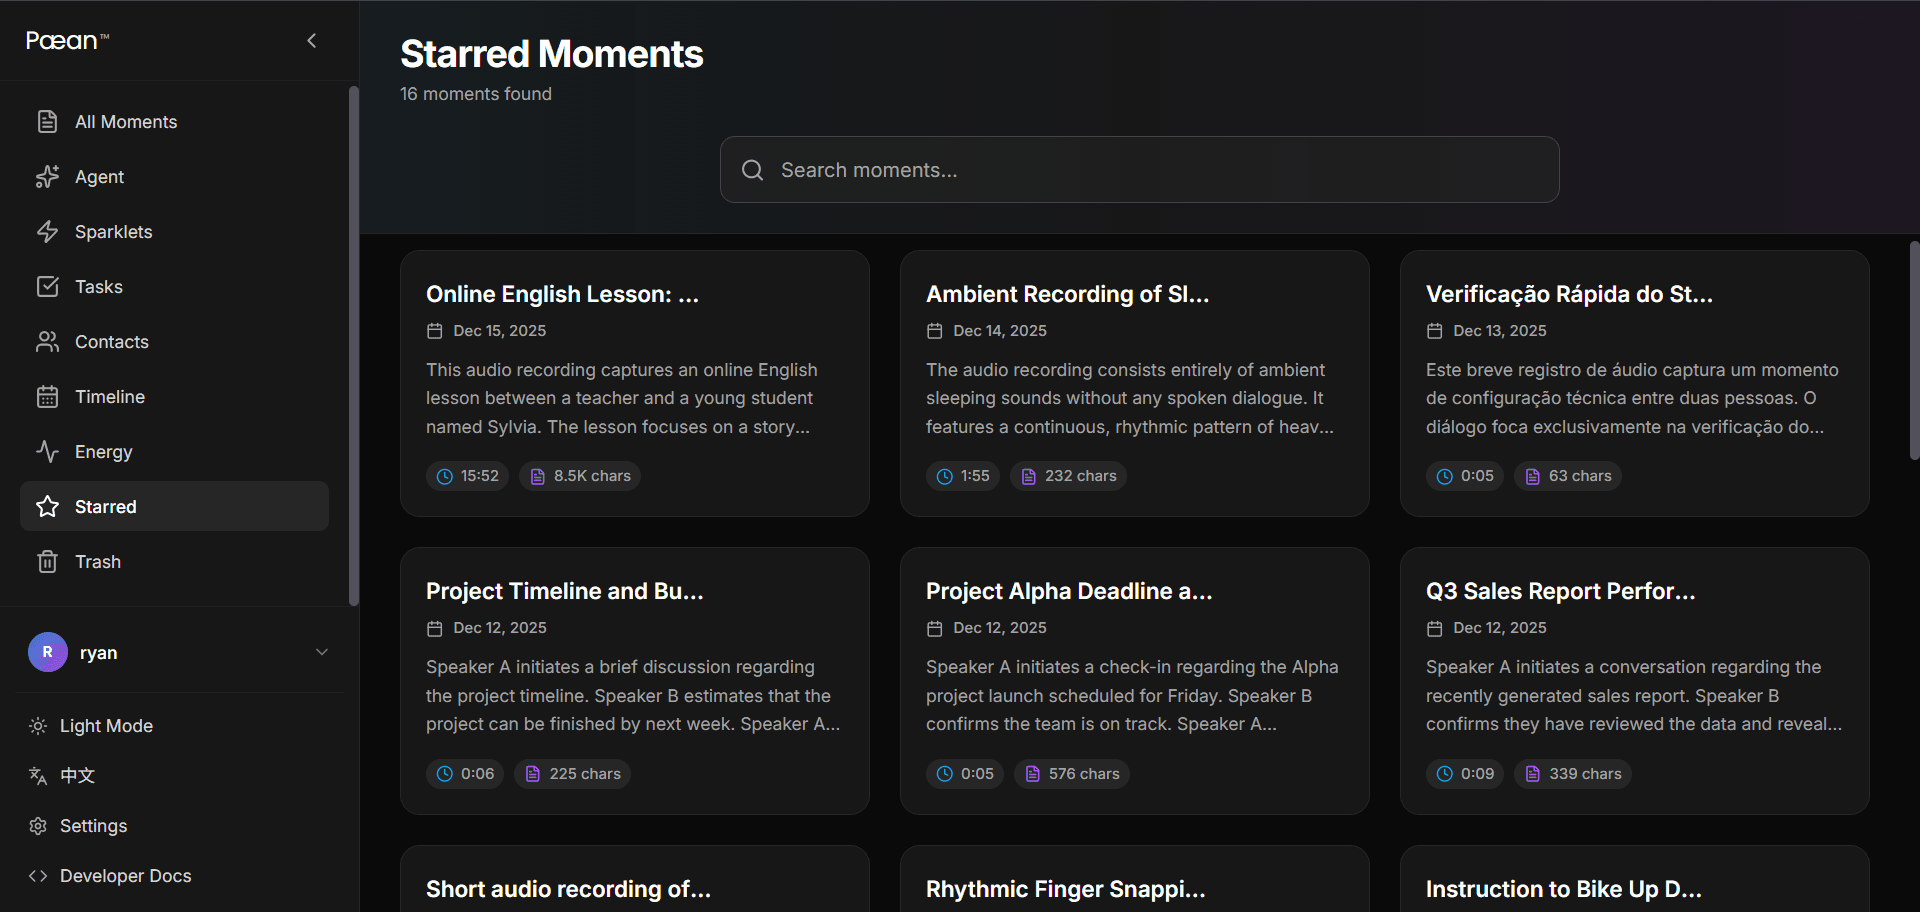Select the All Moments icon
The image size is (1920, 912).
point(48,121)
